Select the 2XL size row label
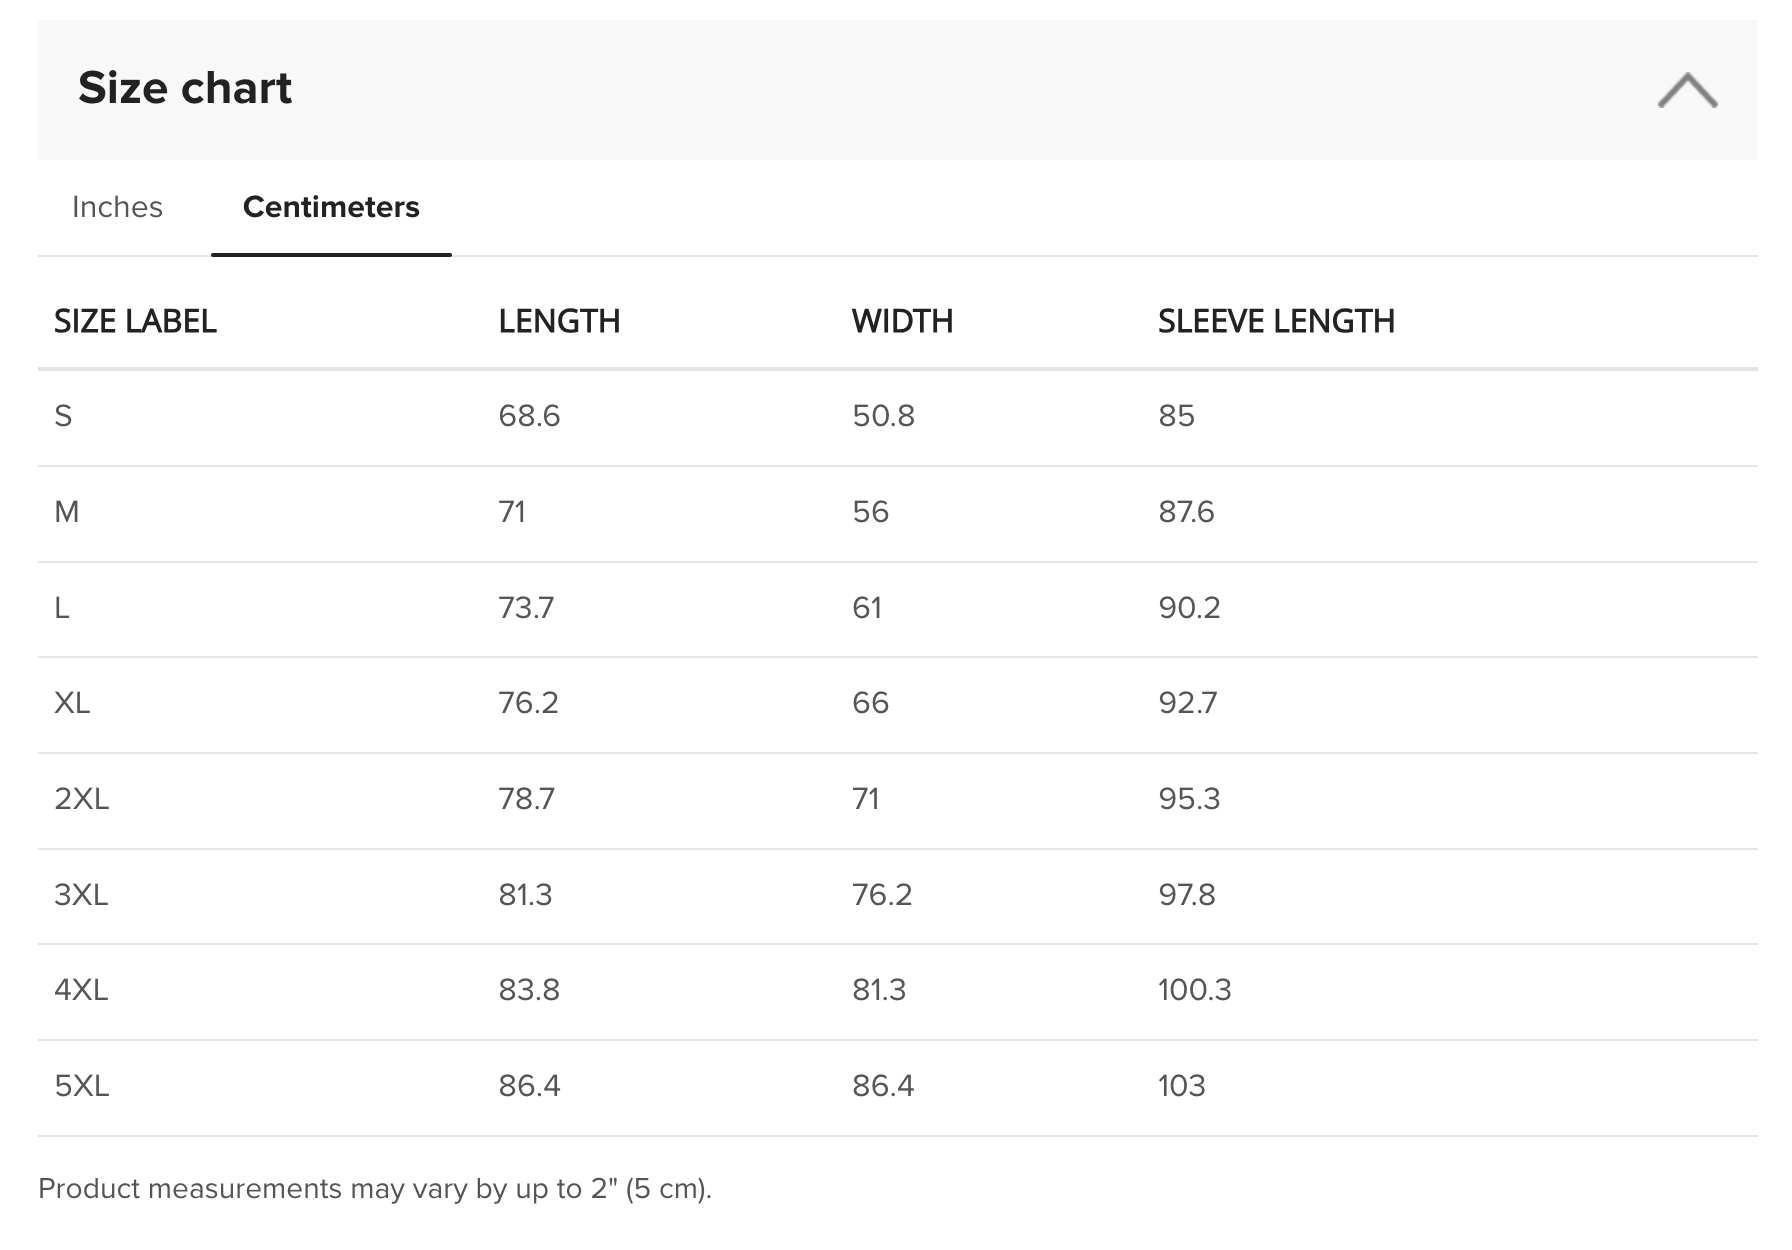This screenshot has height=1250, width=1792. pos(82,799)
